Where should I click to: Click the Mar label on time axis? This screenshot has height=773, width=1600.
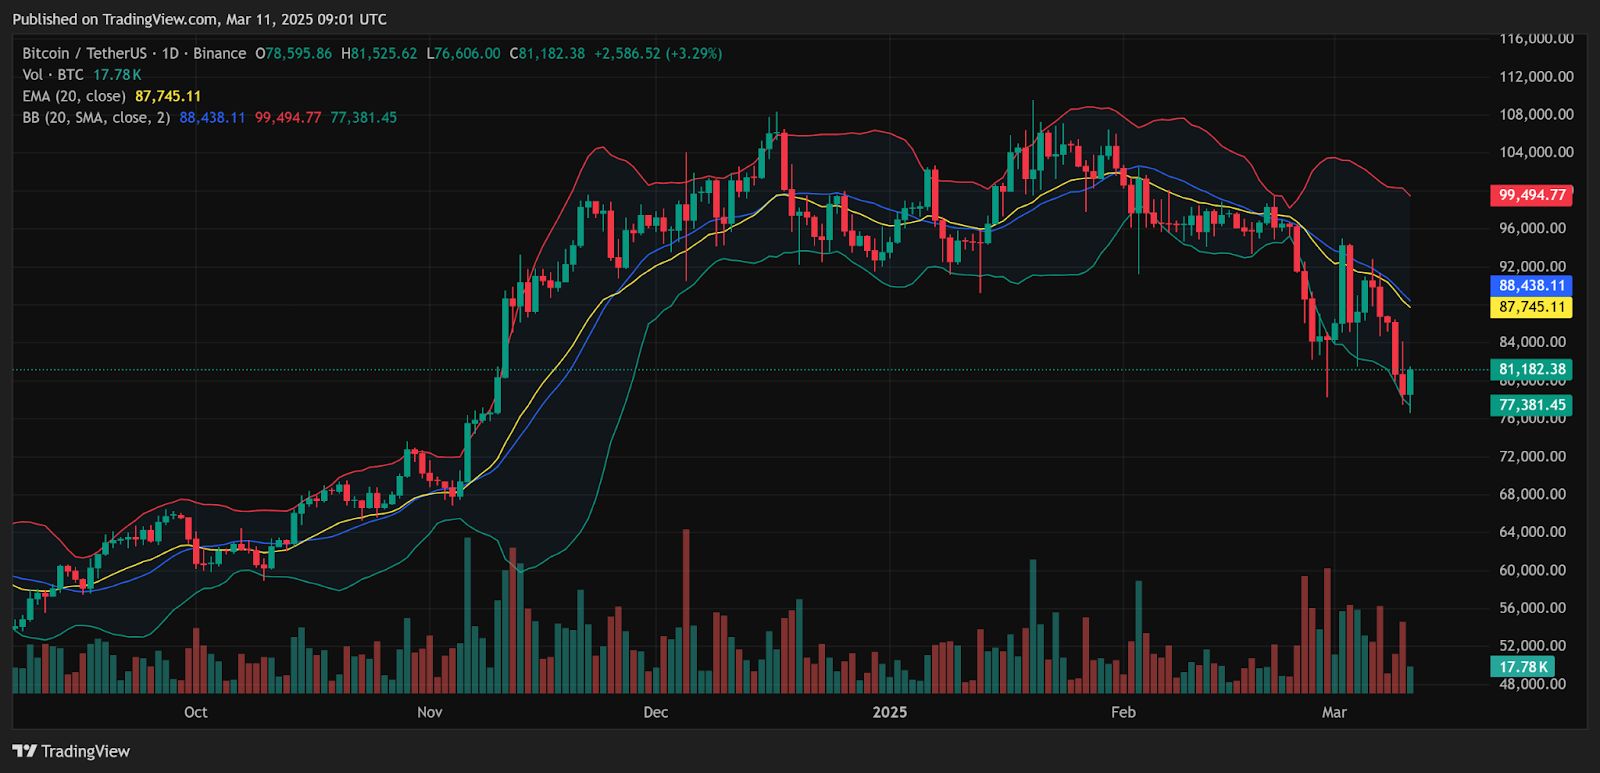[x=1334, y=712]
